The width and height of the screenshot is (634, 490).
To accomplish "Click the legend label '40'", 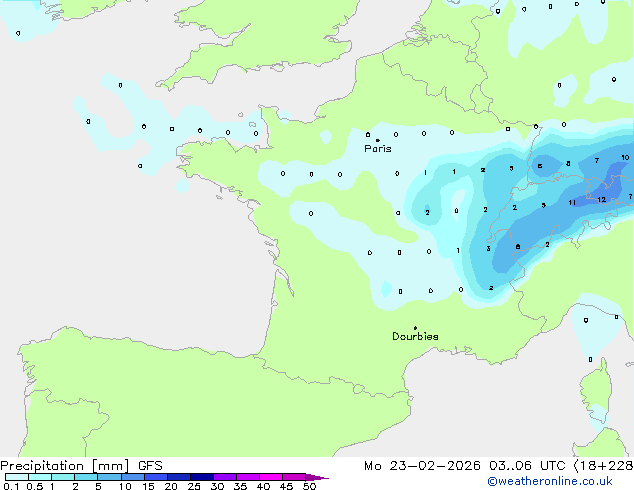I will click(x=263, y=486).
